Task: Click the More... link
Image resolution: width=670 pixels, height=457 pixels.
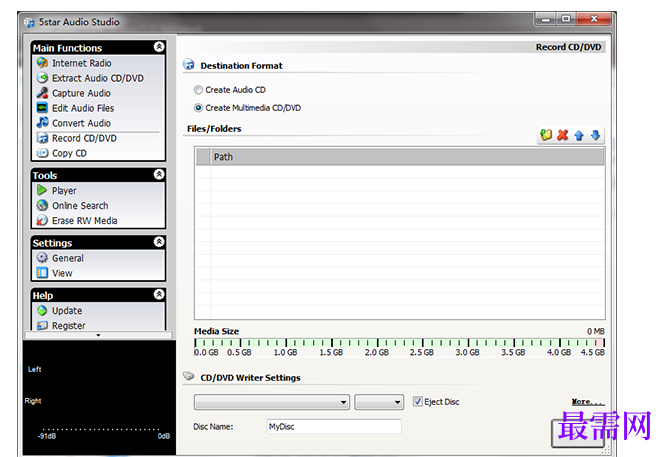Action: click(588, 401)
